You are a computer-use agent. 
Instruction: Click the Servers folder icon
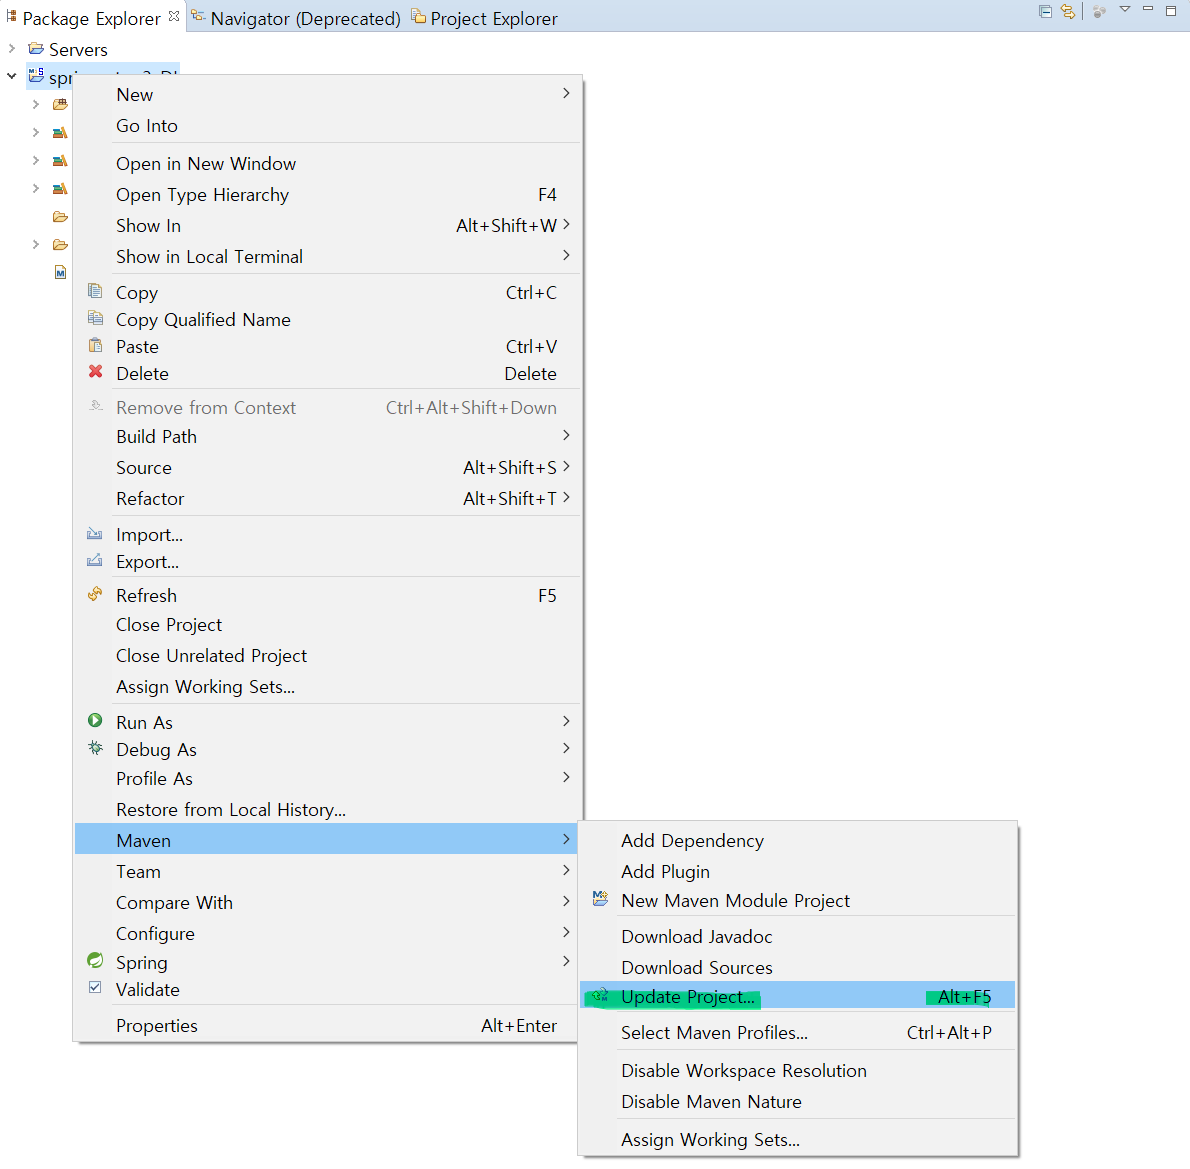(x=36, y=49)
